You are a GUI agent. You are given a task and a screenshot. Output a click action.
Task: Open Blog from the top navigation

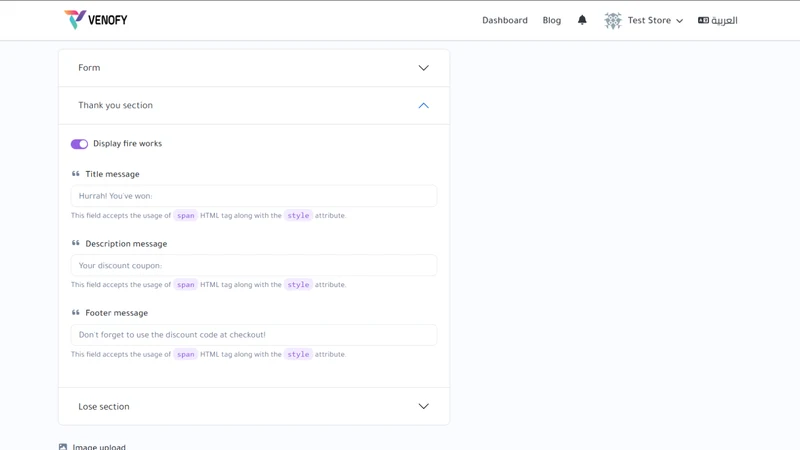coord(552,20)
